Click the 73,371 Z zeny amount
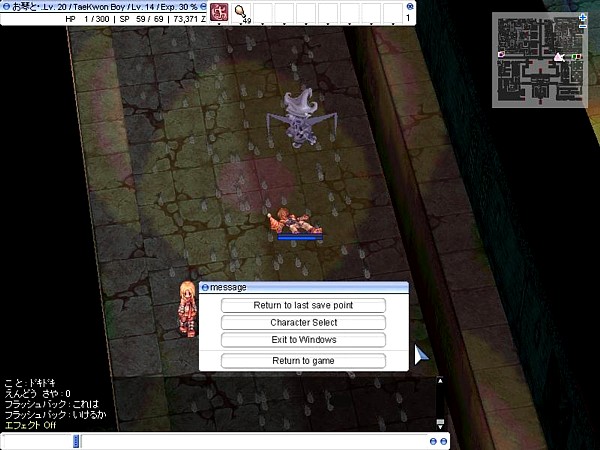 (x=190, y=19)
